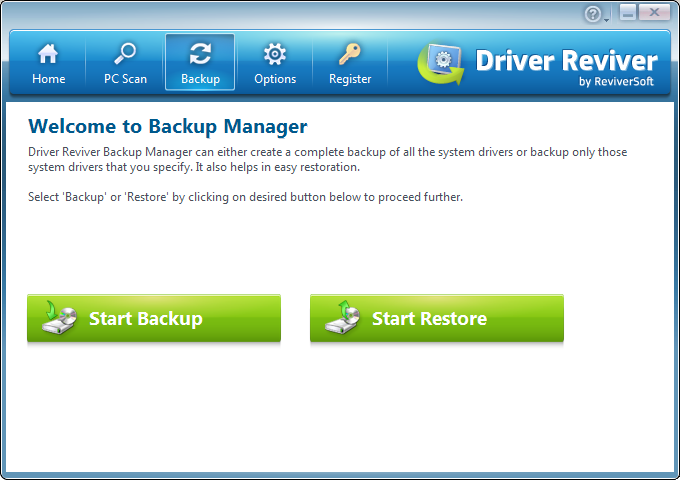Expand the help menu dropdown arrow
The width and height of the screenshot is (680, 480).
coord(606,18)
